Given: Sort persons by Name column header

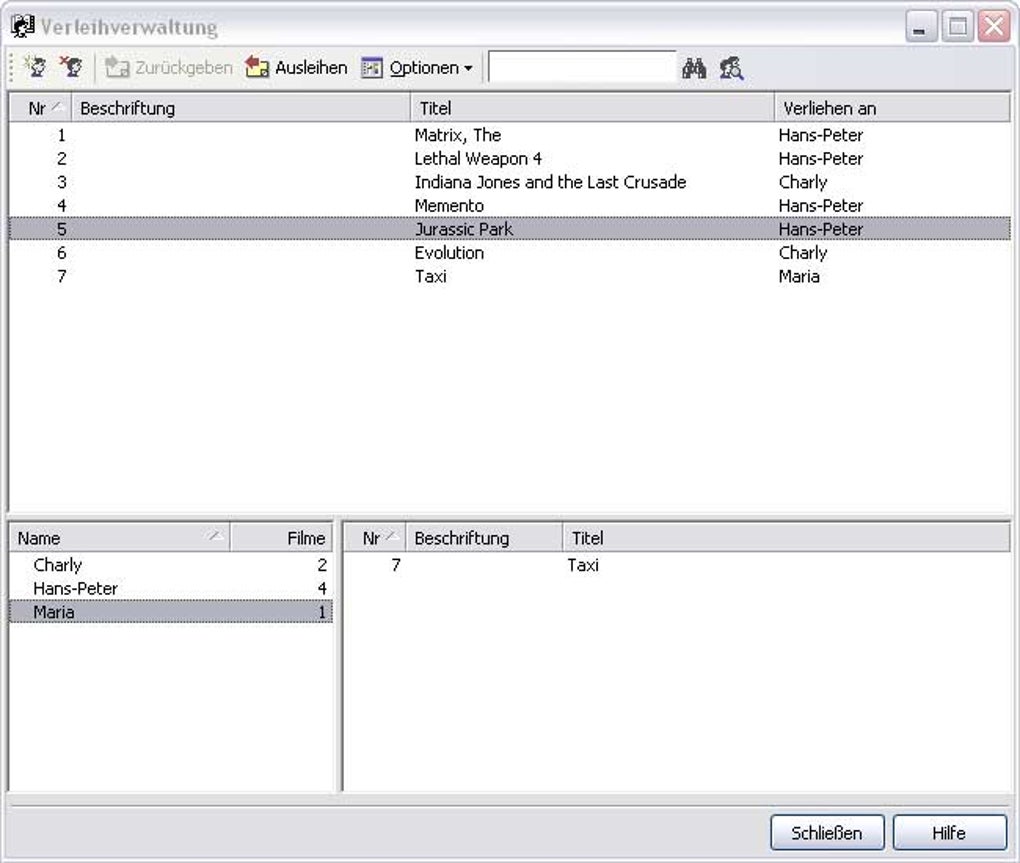Looking at the screenshot, I should tap(120, 538).
